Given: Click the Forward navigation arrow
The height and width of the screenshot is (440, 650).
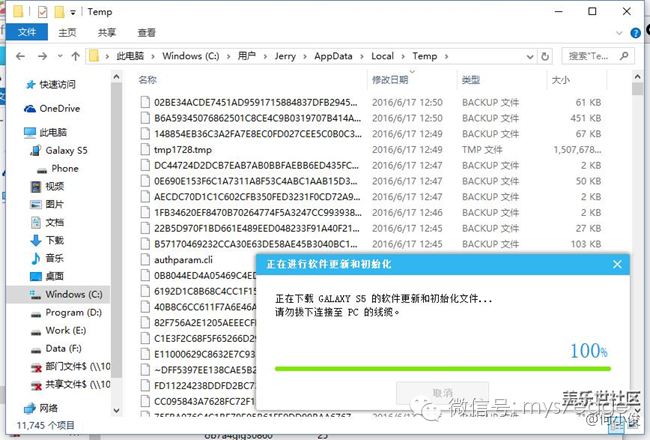Looking at the screenshot, I should (42, 56).
